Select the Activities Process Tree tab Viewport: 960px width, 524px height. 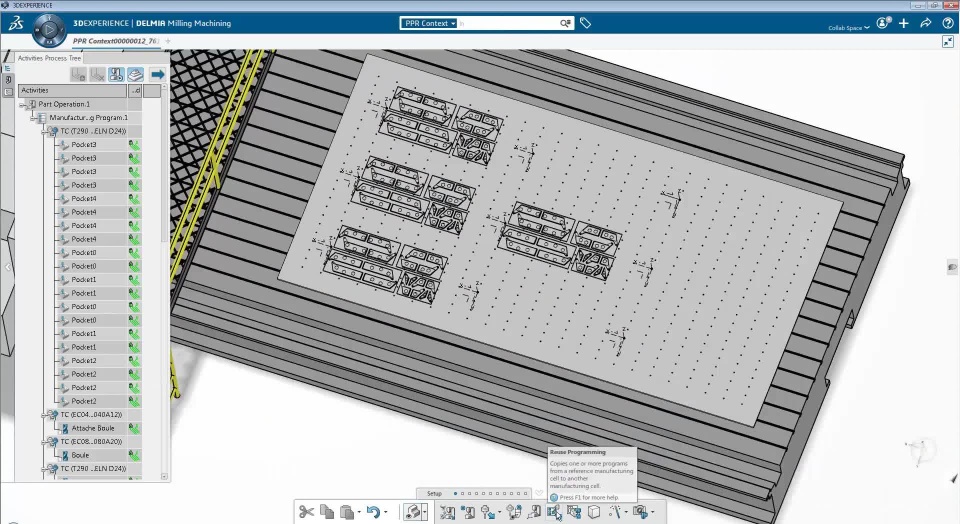tap(49, 58)
